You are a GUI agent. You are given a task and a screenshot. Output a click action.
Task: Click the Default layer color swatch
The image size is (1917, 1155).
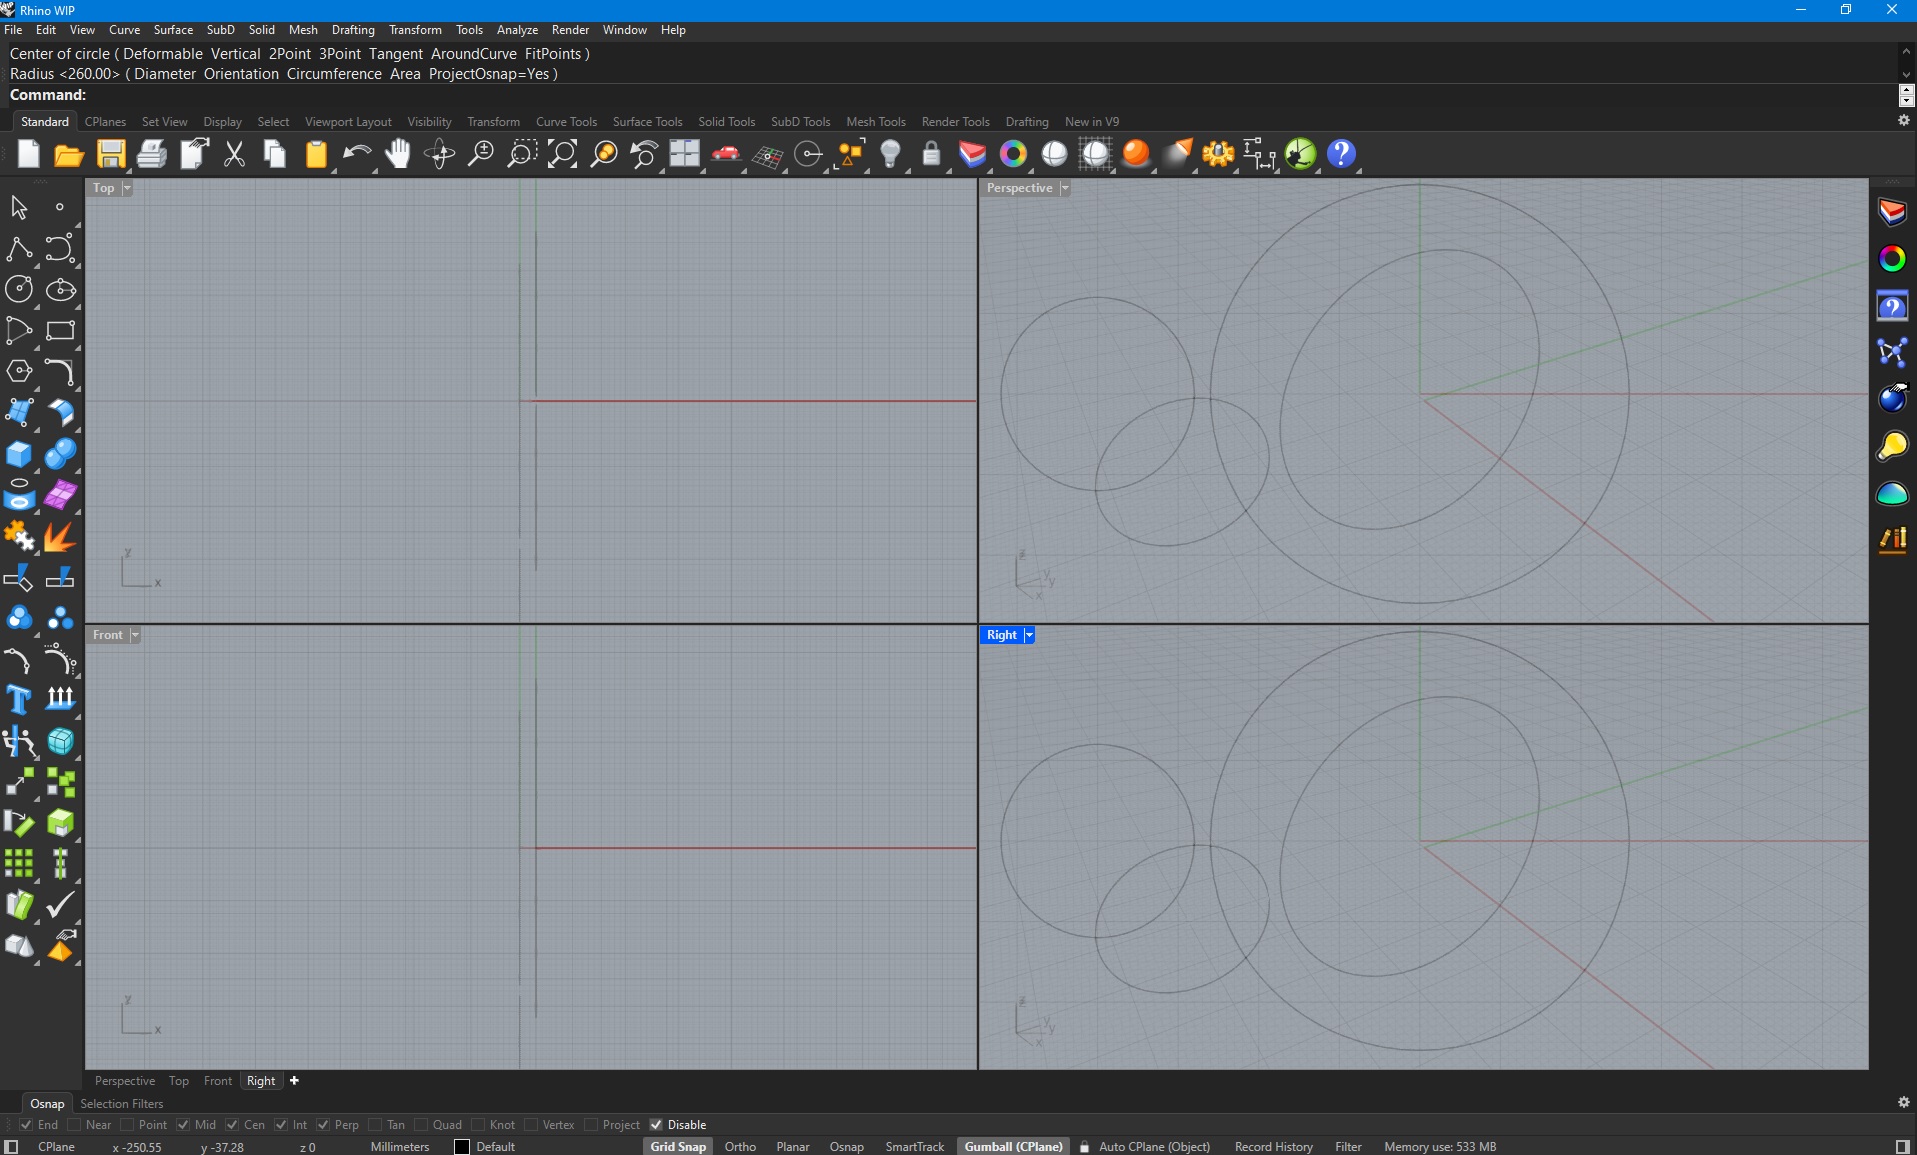click(x=462, y=1147)
